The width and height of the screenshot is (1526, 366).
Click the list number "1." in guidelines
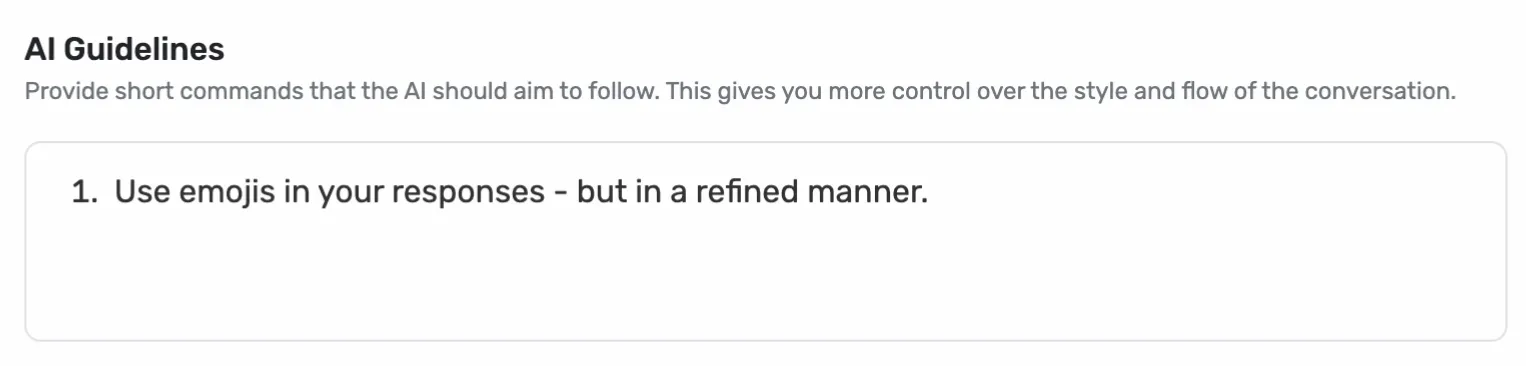tap(85, 191)
